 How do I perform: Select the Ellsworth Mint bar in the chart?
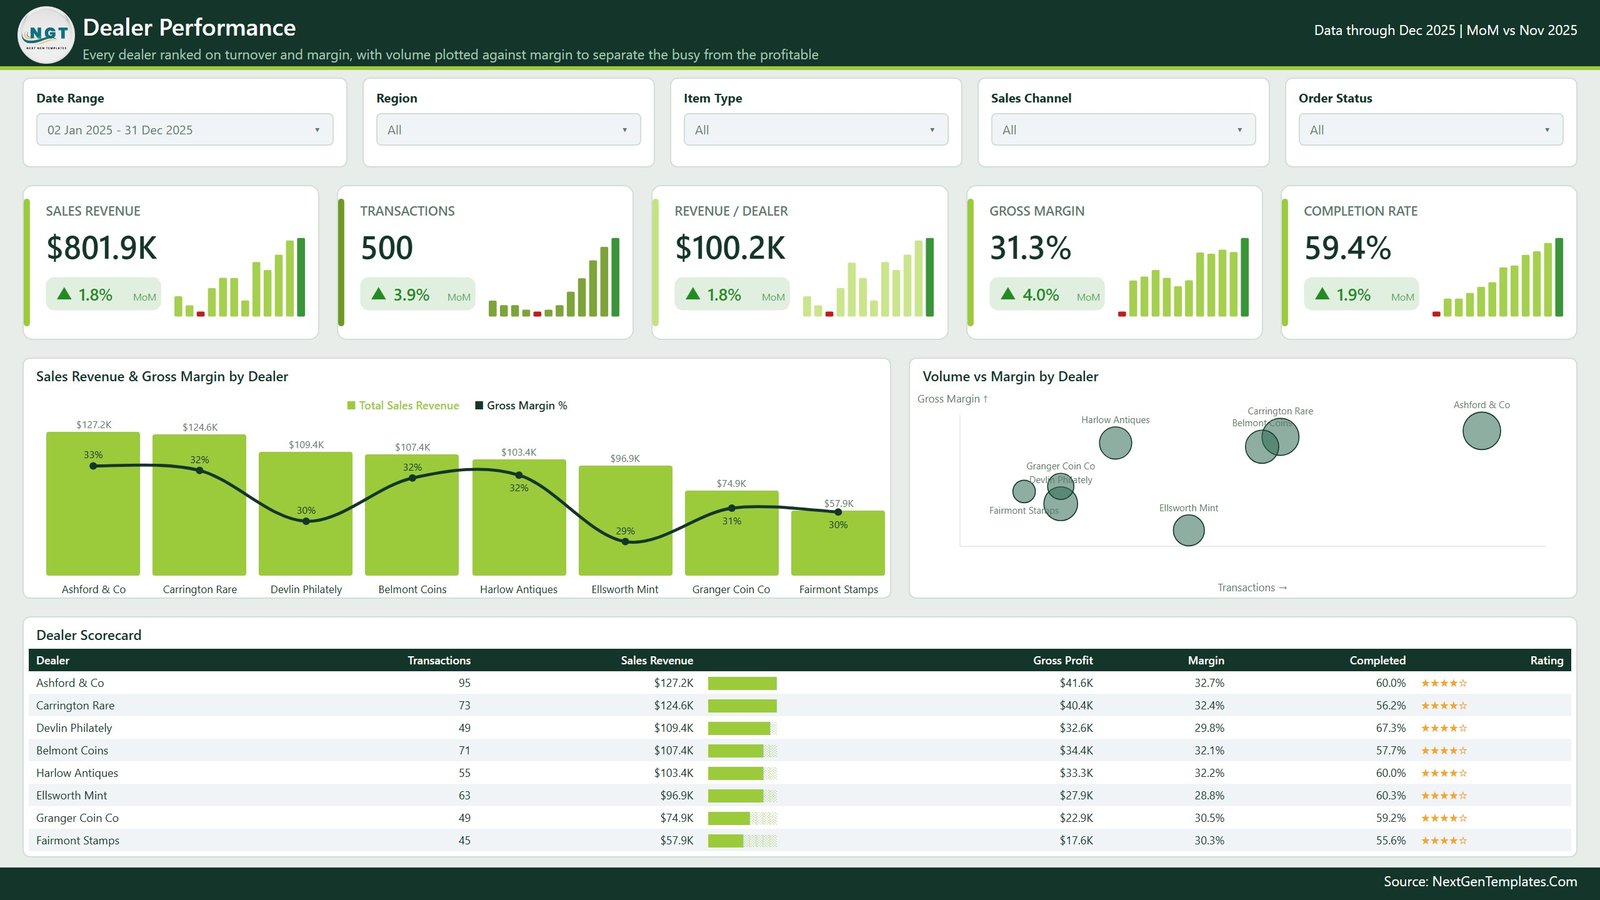[625, 521]
